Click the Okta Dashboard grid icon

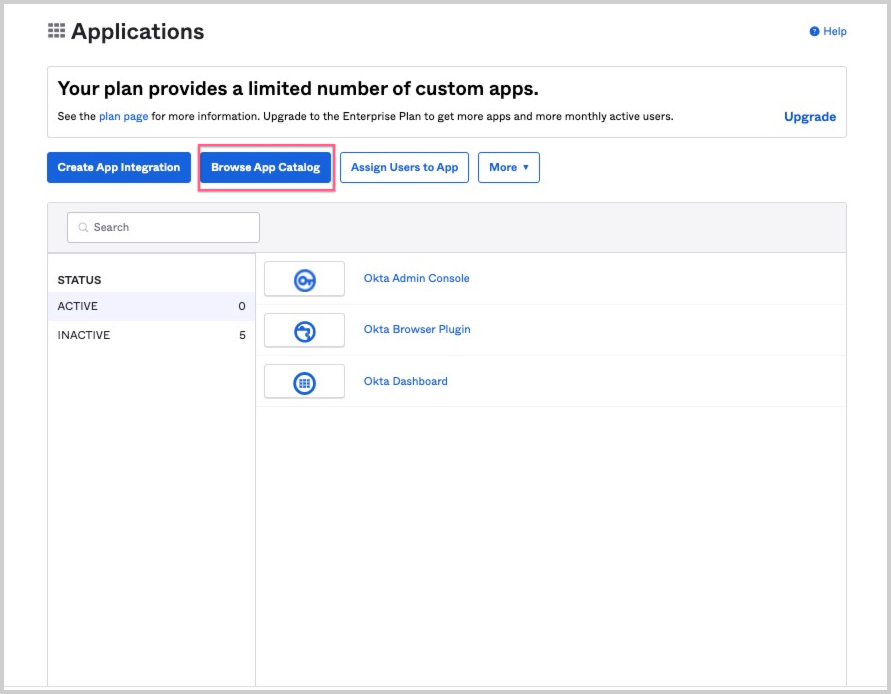click(x=304, y=383)
